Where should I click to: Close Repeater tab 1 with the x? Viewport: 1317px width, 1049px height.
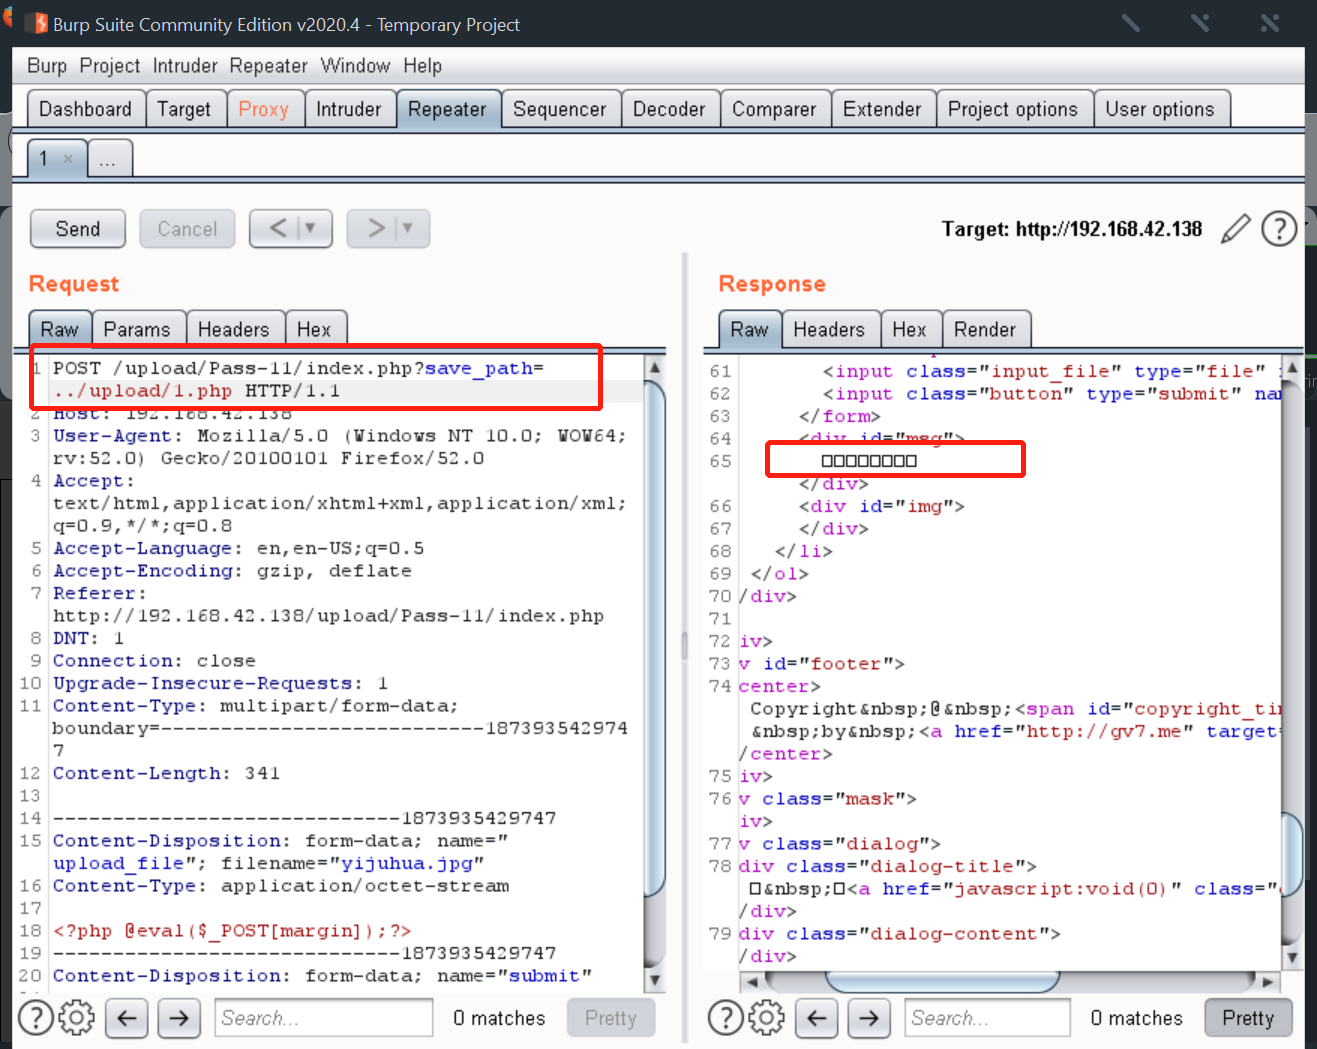pos(68,158)
